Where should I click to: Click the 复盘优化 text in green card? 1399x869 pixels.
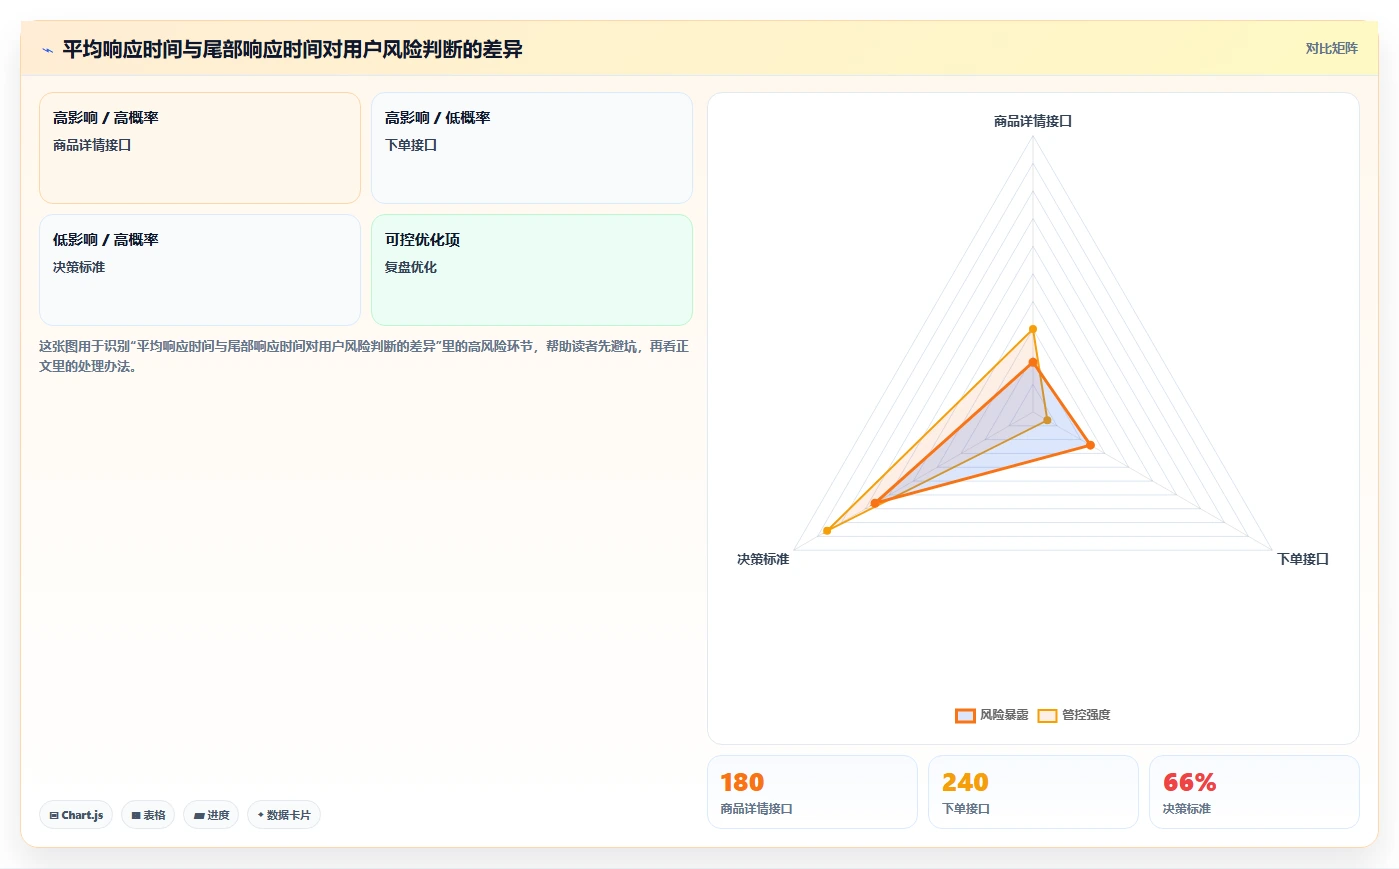(x=411, y=267)
